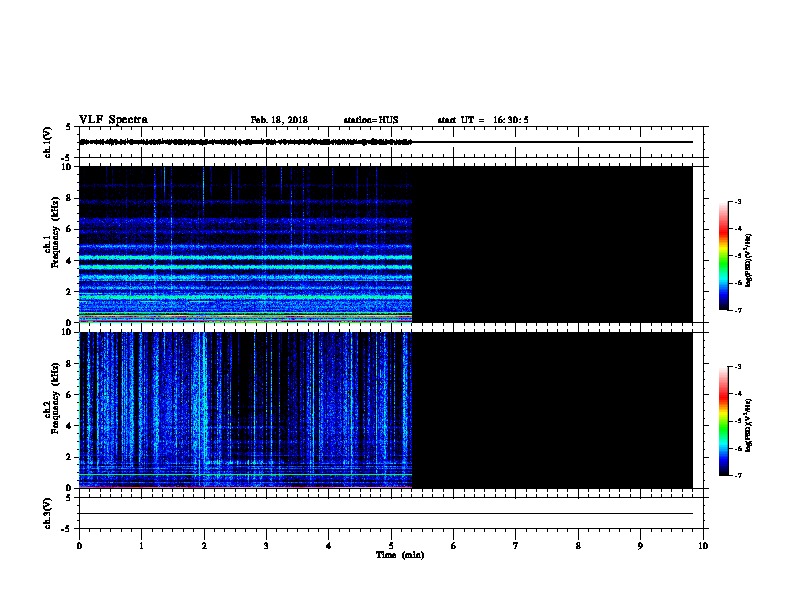Click the "VLF Spectra" plot title

coord(113,120)
